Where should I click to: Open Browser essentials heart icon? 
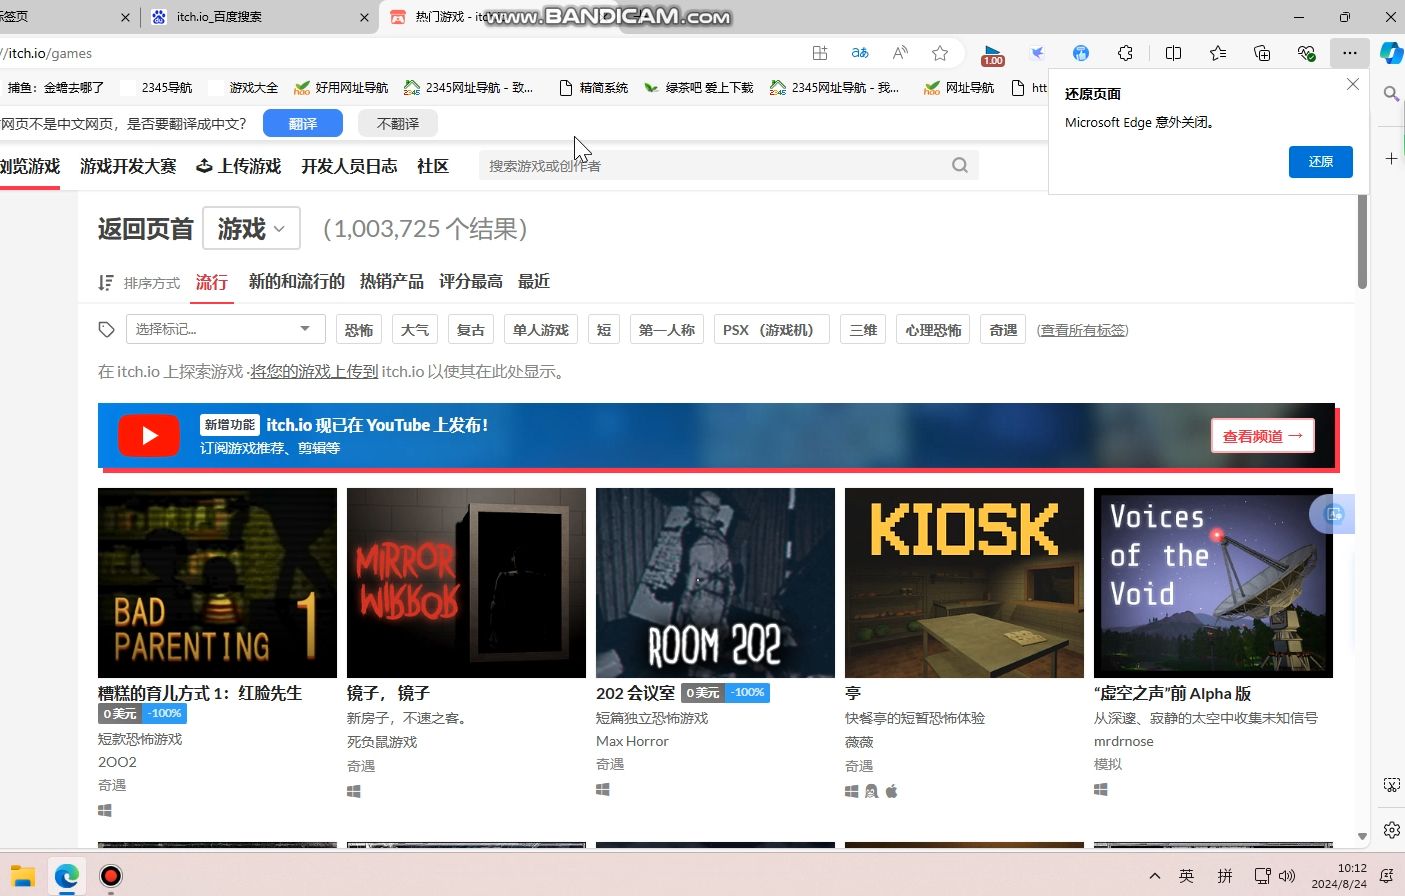point(1306,53)
